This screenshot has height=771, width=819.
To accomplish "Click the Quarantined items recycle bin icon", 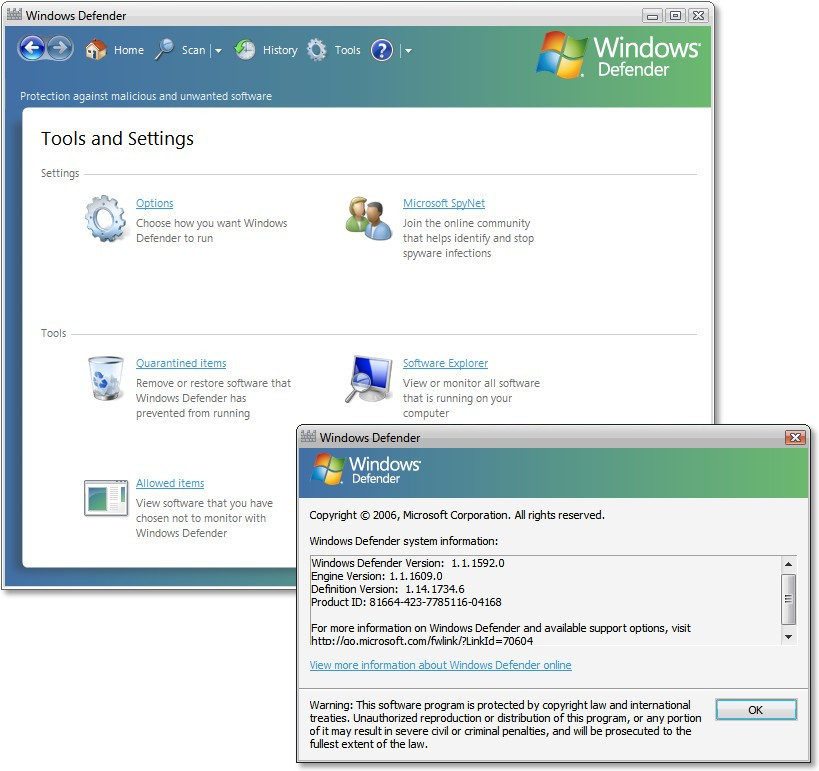I will 106,378.
